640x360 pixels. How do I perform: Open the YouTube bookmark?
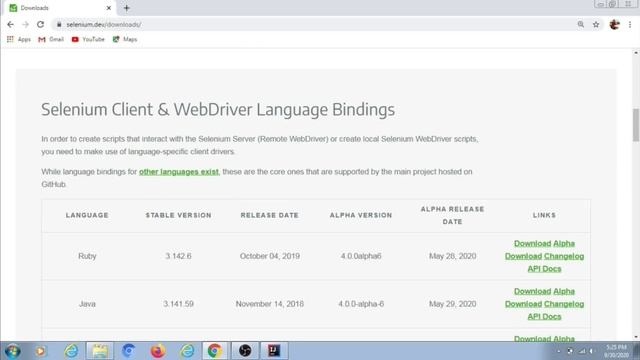pyautogui.click(x=88, y=39)
